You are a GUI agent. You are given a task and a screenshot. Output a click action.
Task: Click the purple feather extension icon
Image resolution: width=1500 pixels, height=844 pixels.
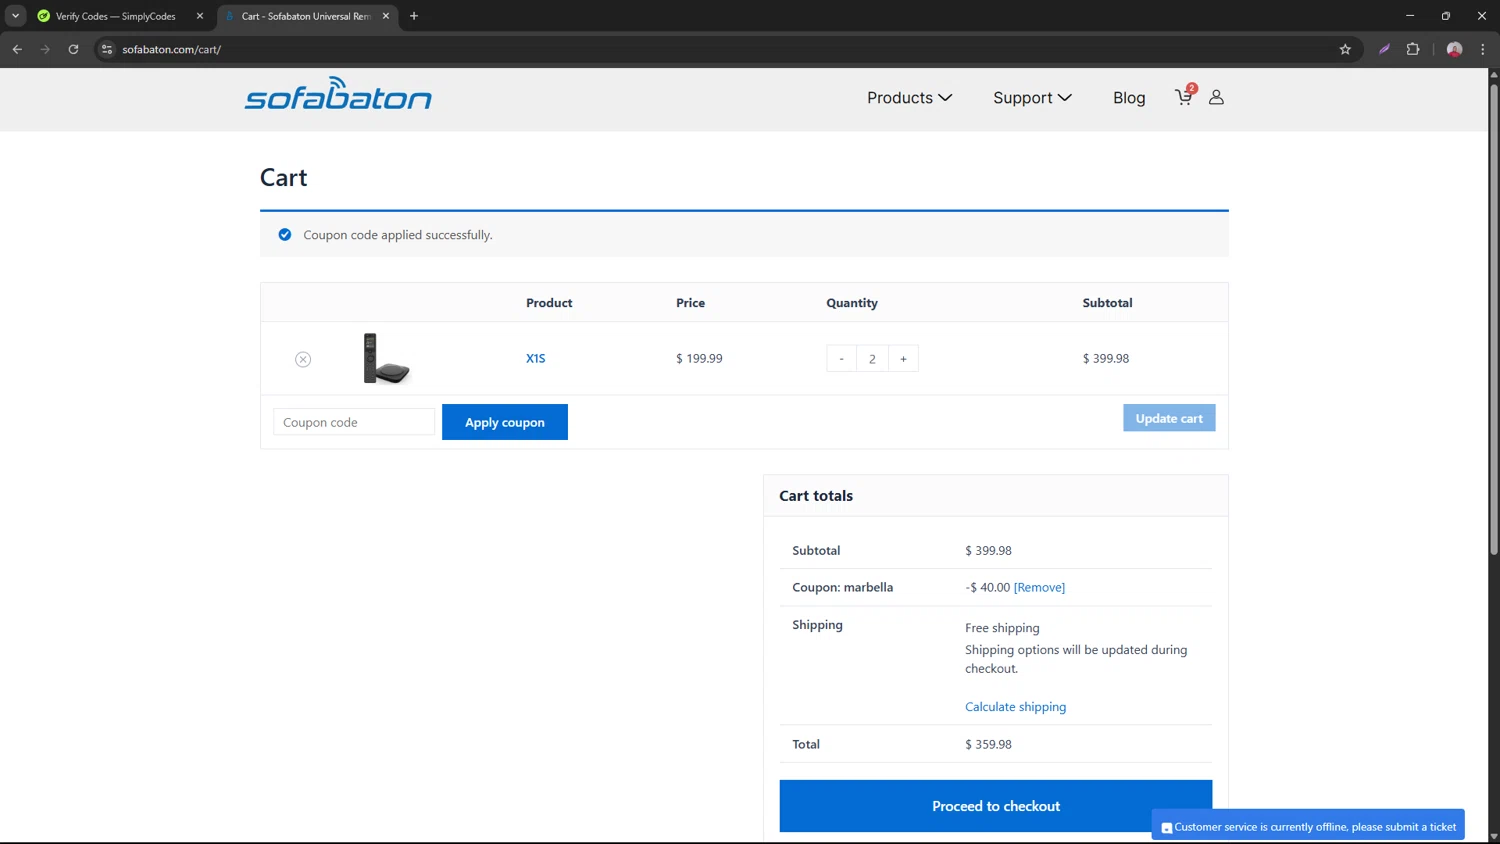1384,49
